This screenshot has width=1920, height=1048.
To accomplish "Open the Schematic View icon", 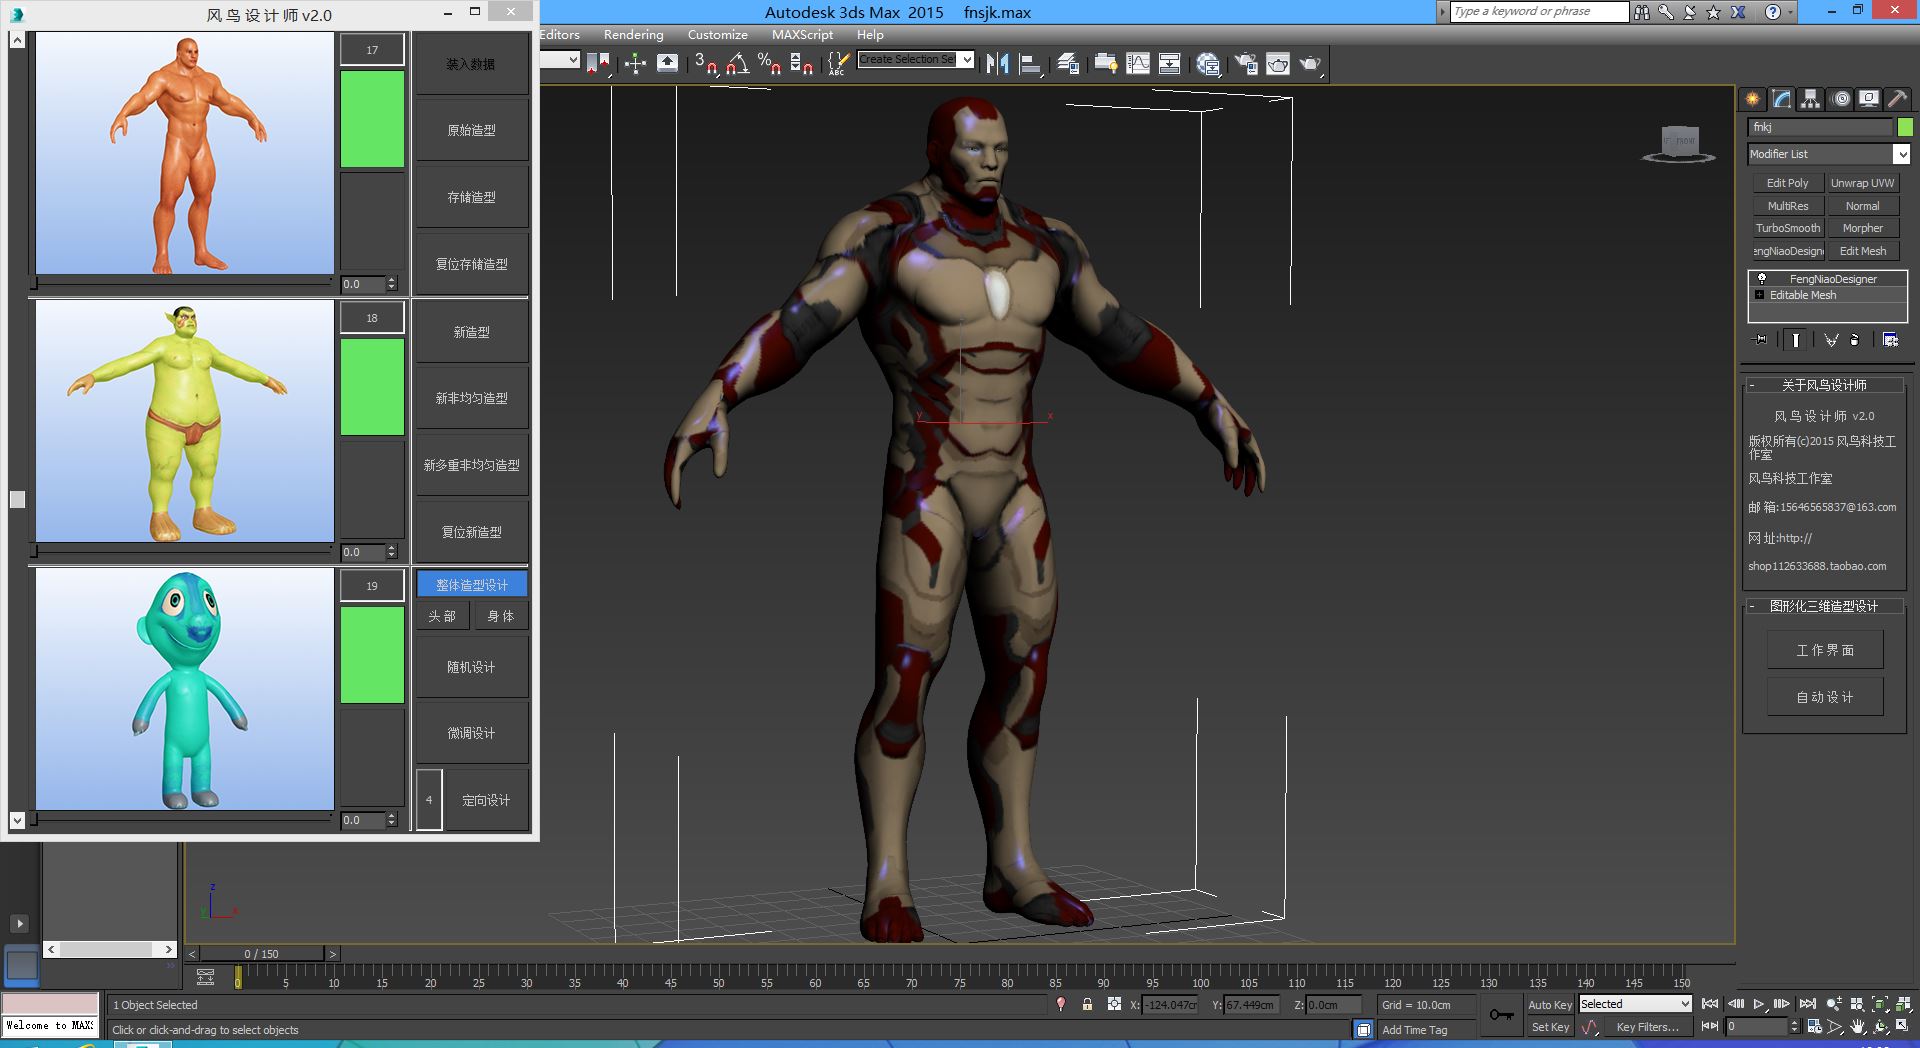I will (x=1169, y=64).
